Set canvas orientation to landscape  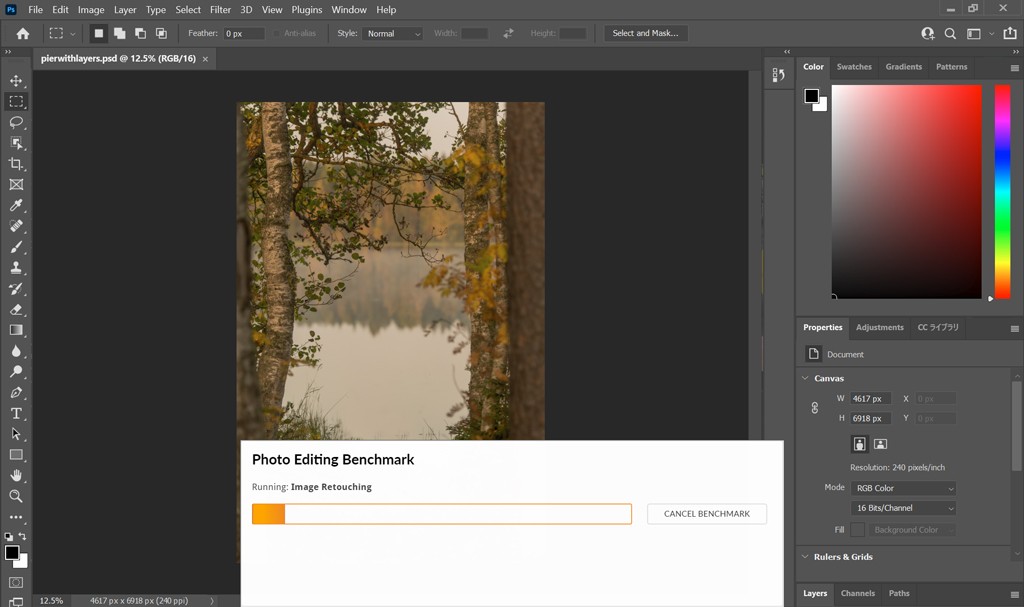[880, 444]
